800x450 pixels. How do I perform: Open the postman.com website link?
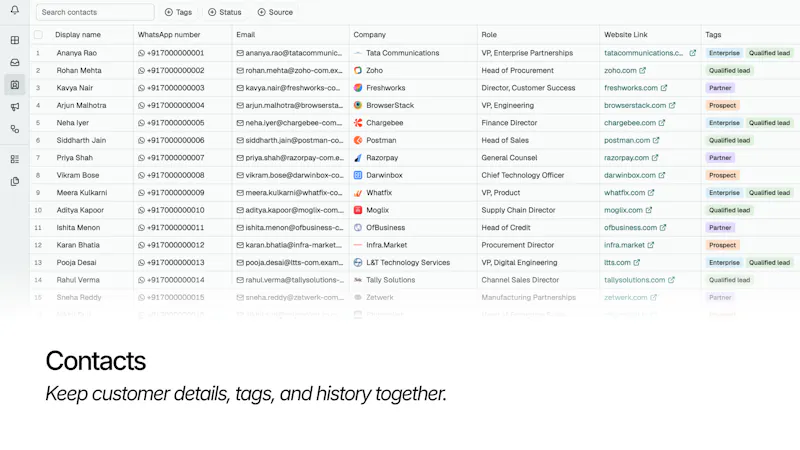pyautogui.click(x=627, y=140)
